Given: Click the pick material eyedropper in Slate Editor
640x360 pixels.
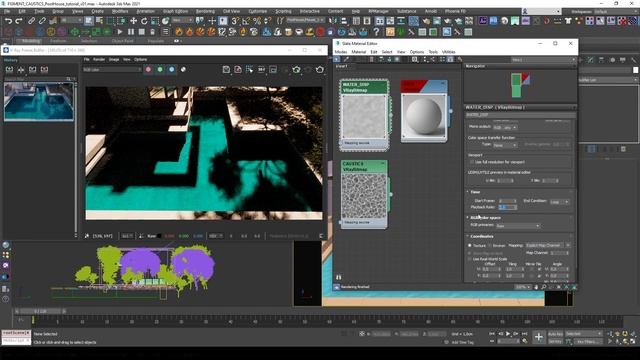Looking at the screenshot, I should point(346,60).
